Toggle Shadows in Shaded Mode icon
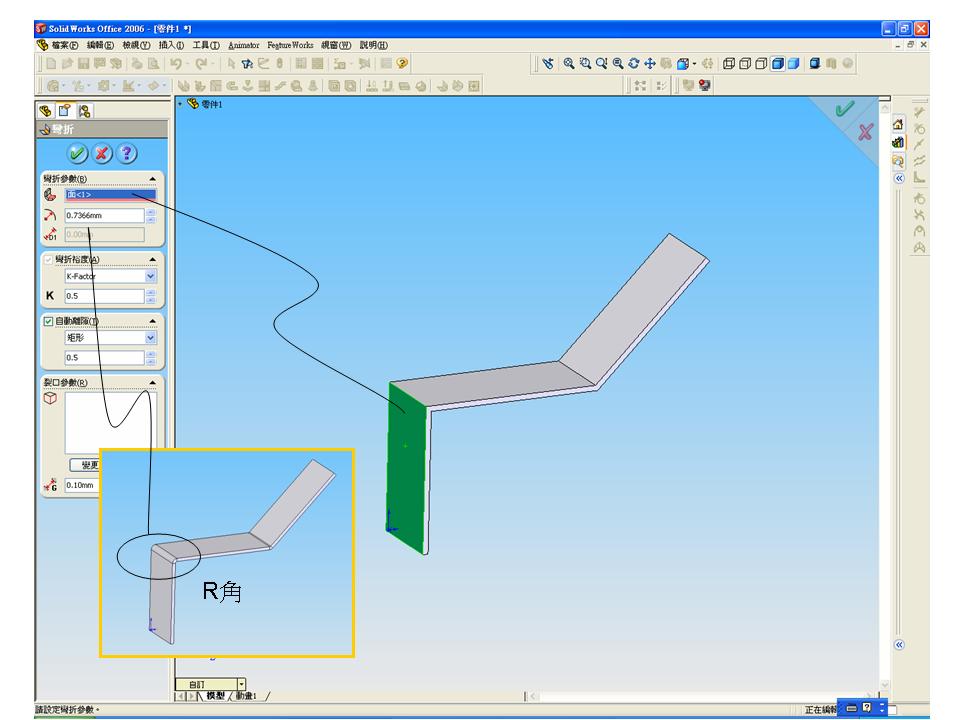Screen dimensions: 960x720 (815, 64)
